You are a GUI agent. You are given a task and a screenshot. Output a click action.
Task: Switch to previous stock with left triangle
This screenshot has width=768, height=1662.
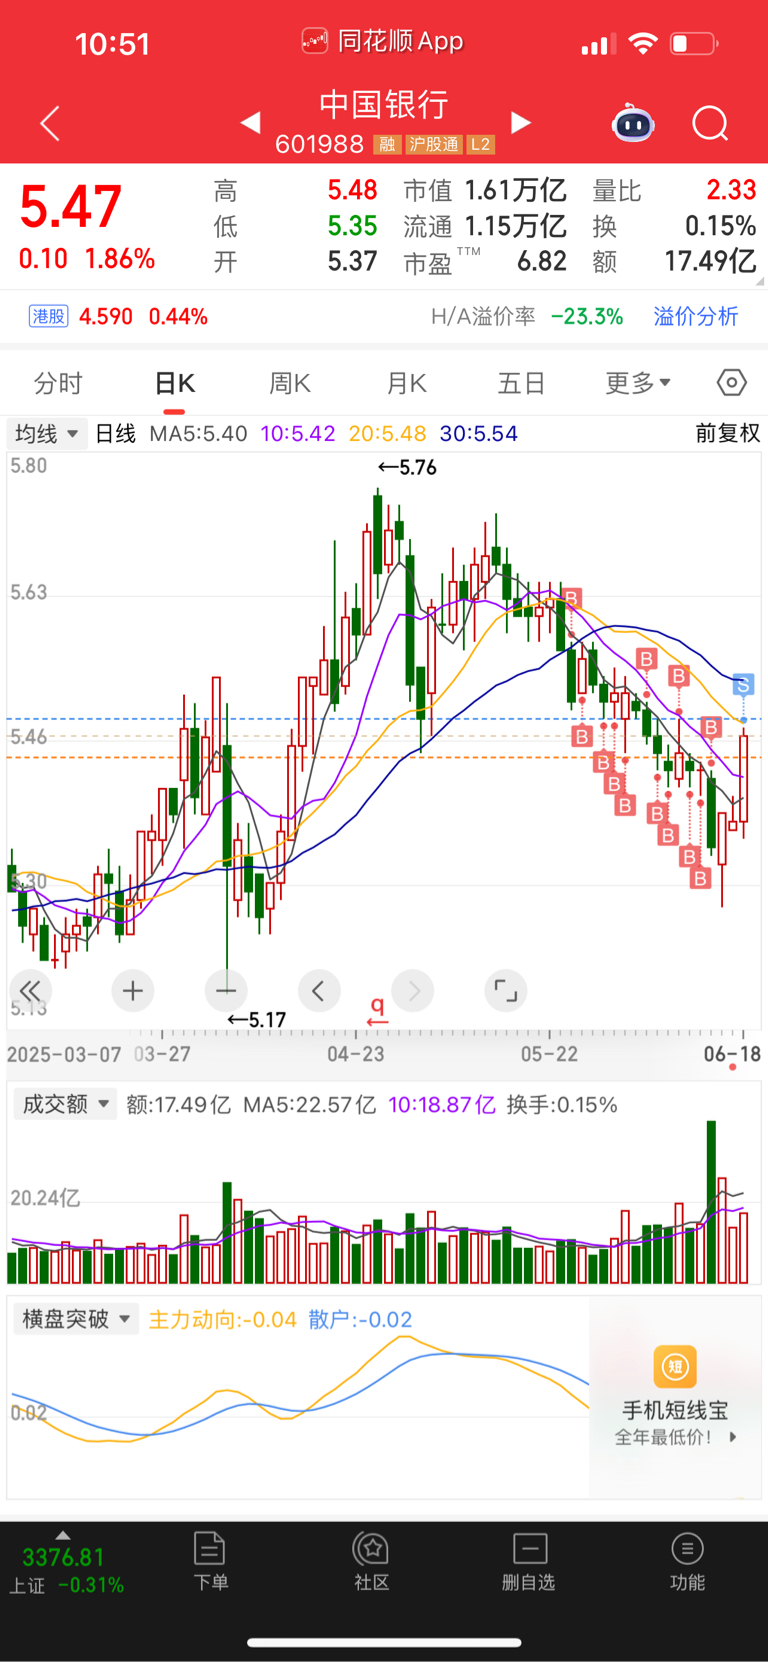tap(251, 123)
